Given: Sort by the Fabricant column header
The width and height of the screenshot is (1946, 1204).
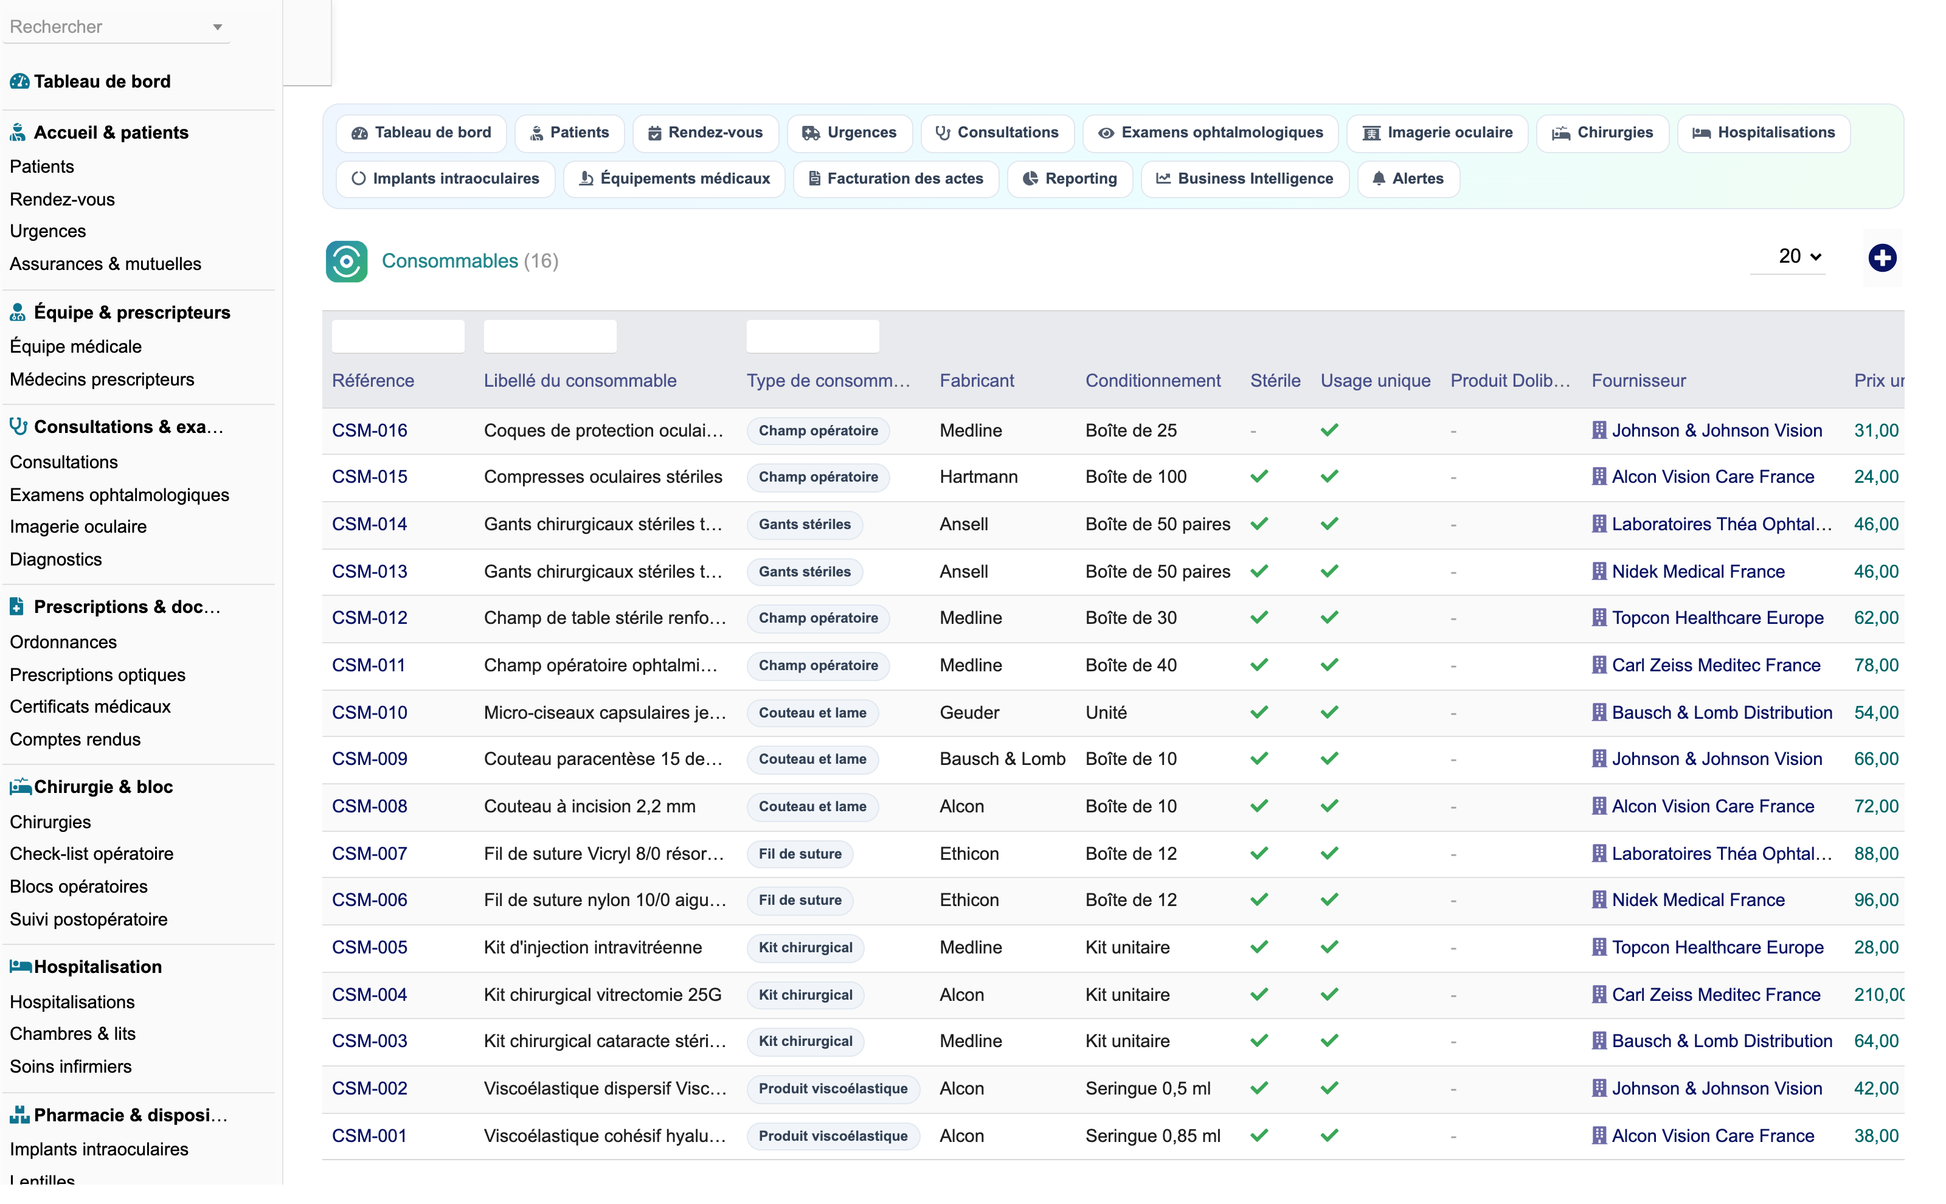Looking at the screenshot, I should pyautogui.click(x=976, y=380).
